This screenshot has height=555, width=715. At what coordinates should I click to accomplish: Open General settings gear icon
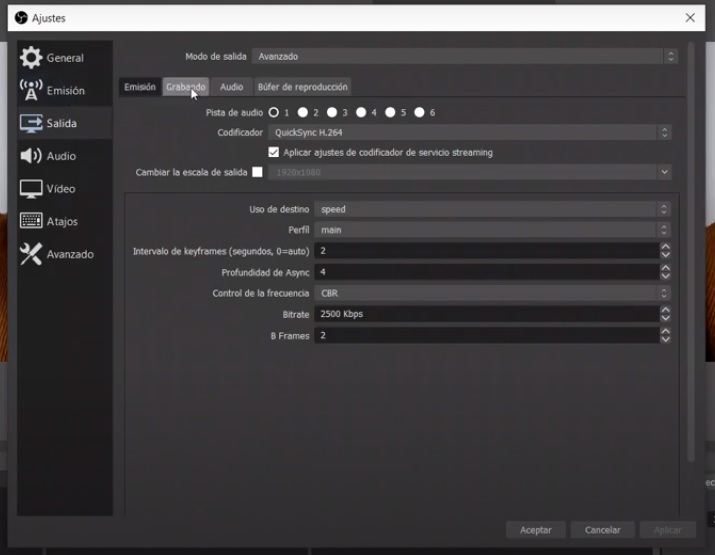coord(31,58)
